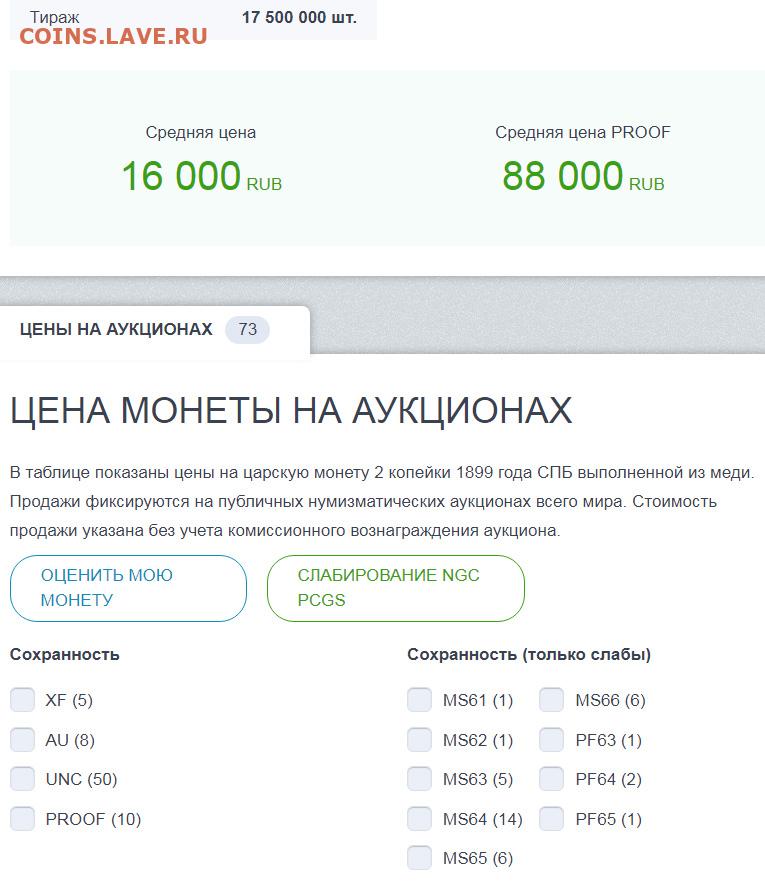Enable the MS62 (1) slab filter
Image resolution: width=765 pixels, height=884 pixels.
[x=419, y=739]
